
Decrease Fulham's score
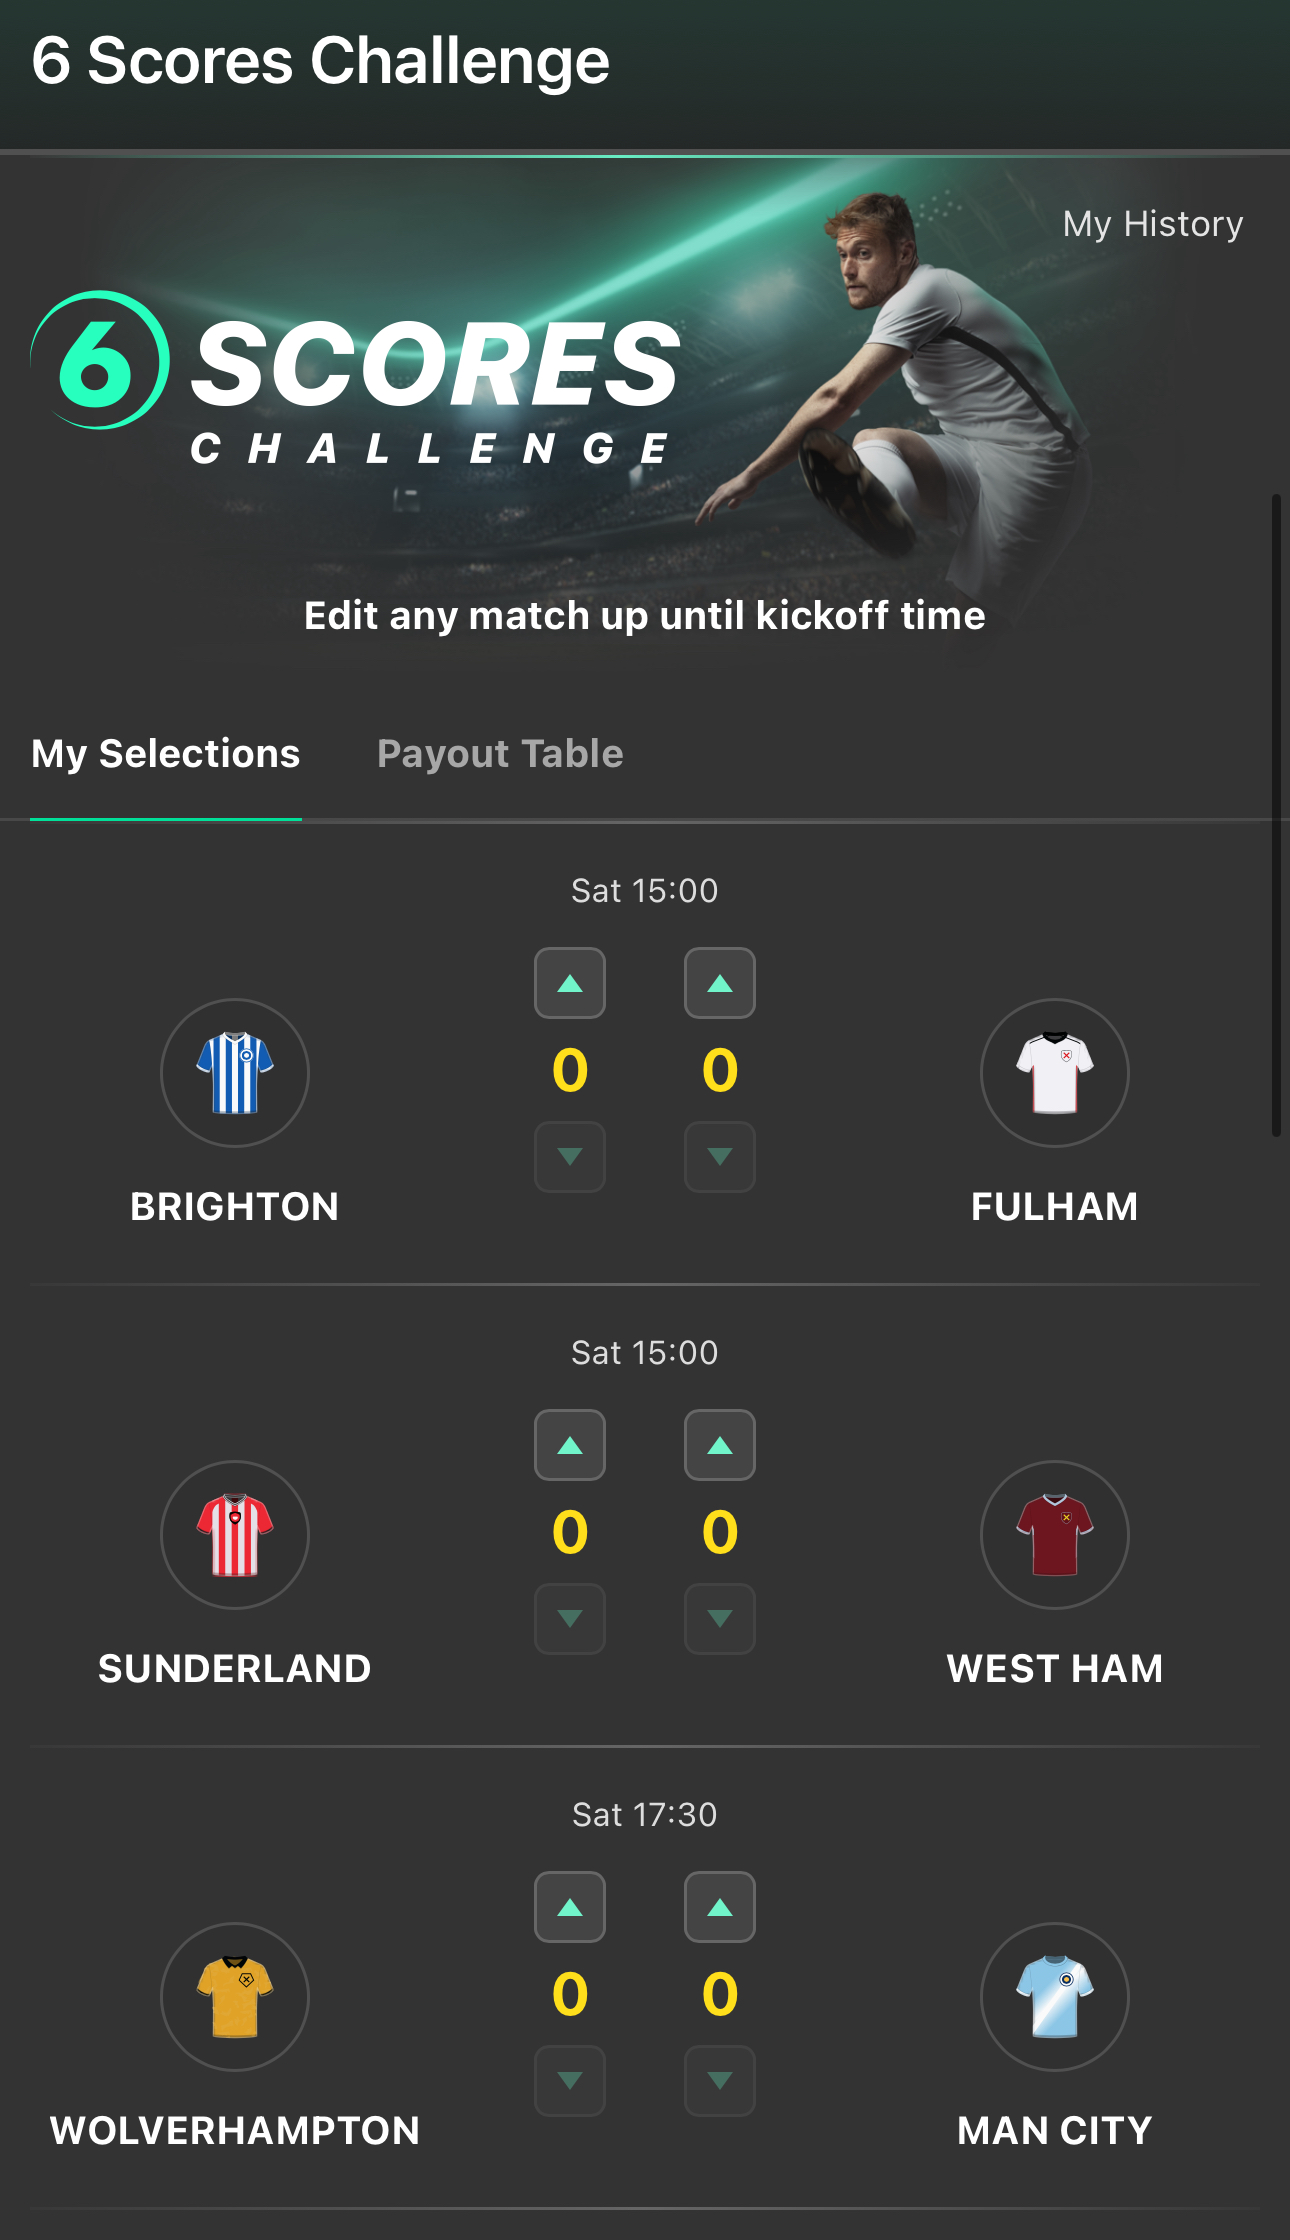point(720,1158)
